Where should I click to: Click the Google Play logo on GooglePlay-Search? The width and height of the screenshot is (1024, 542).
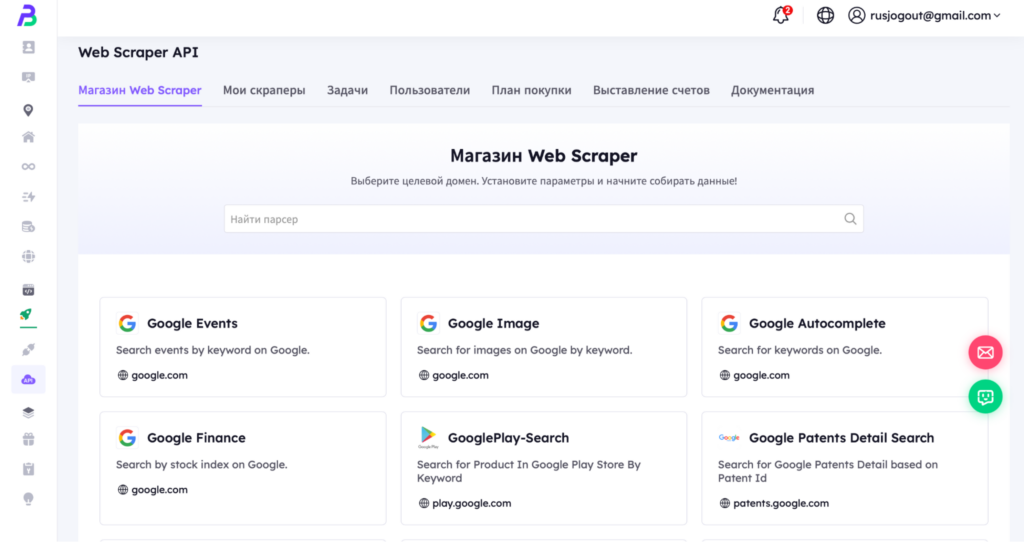click(428, 437)
